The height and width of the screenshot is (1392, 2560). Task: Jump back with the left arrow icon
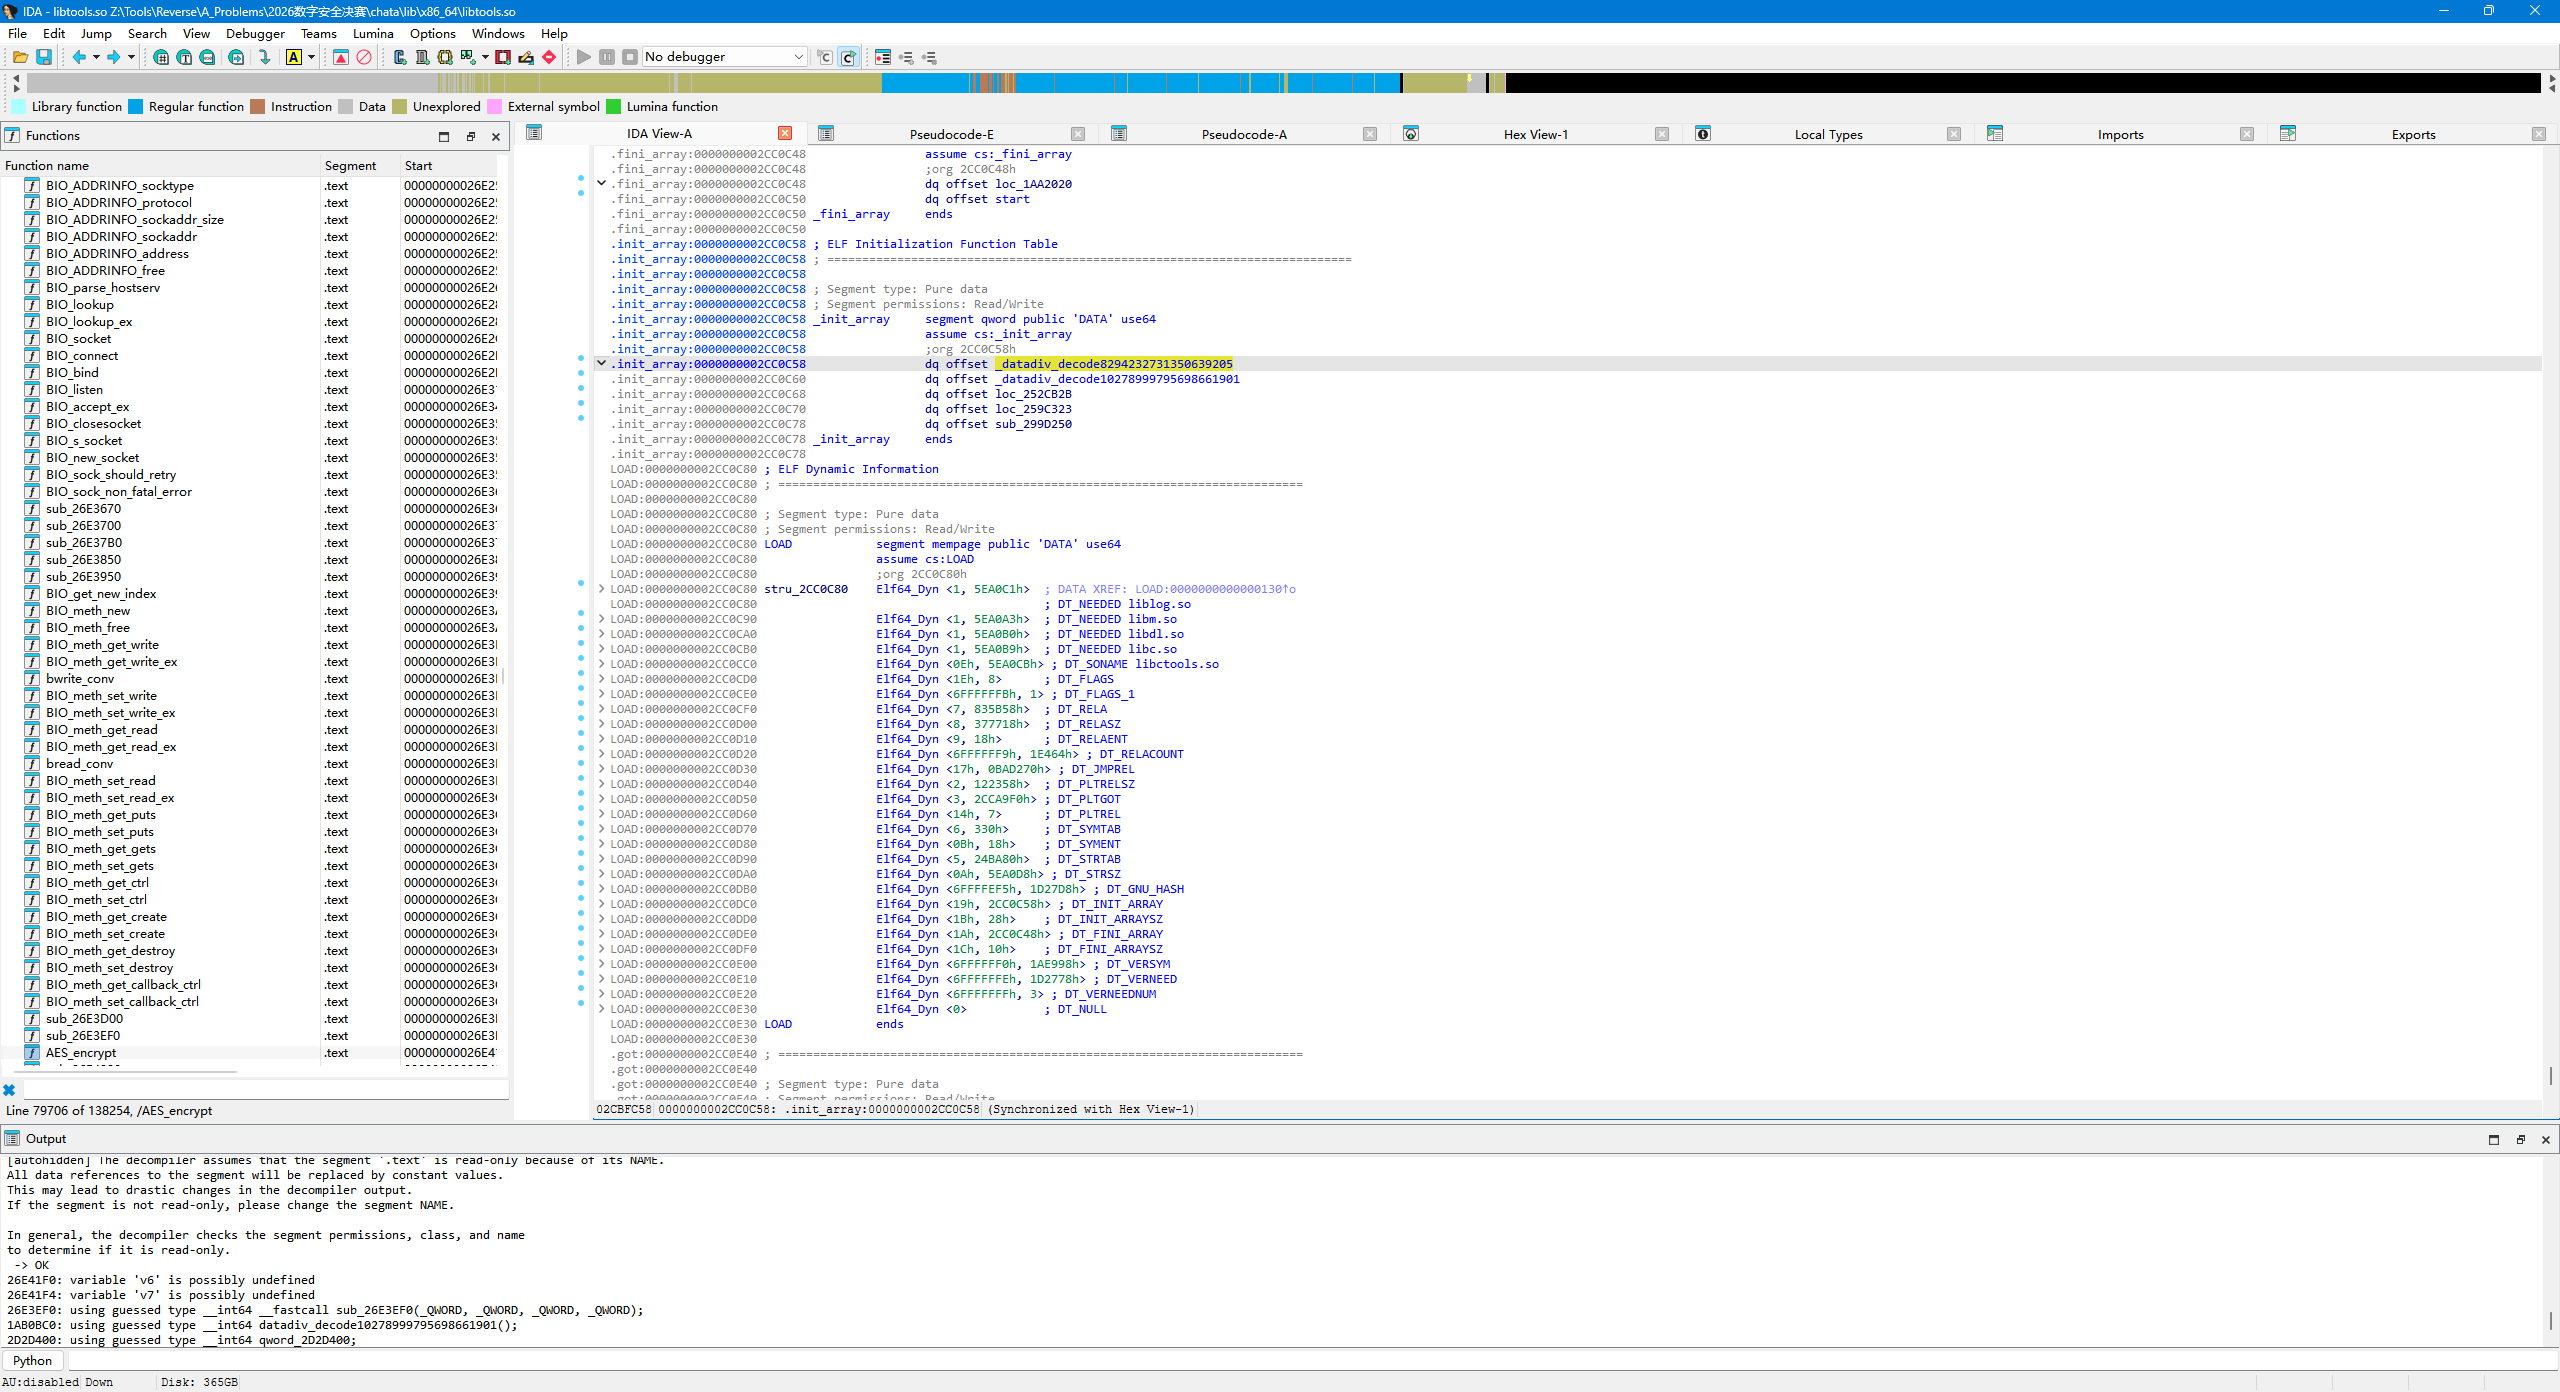coord(79,57)
